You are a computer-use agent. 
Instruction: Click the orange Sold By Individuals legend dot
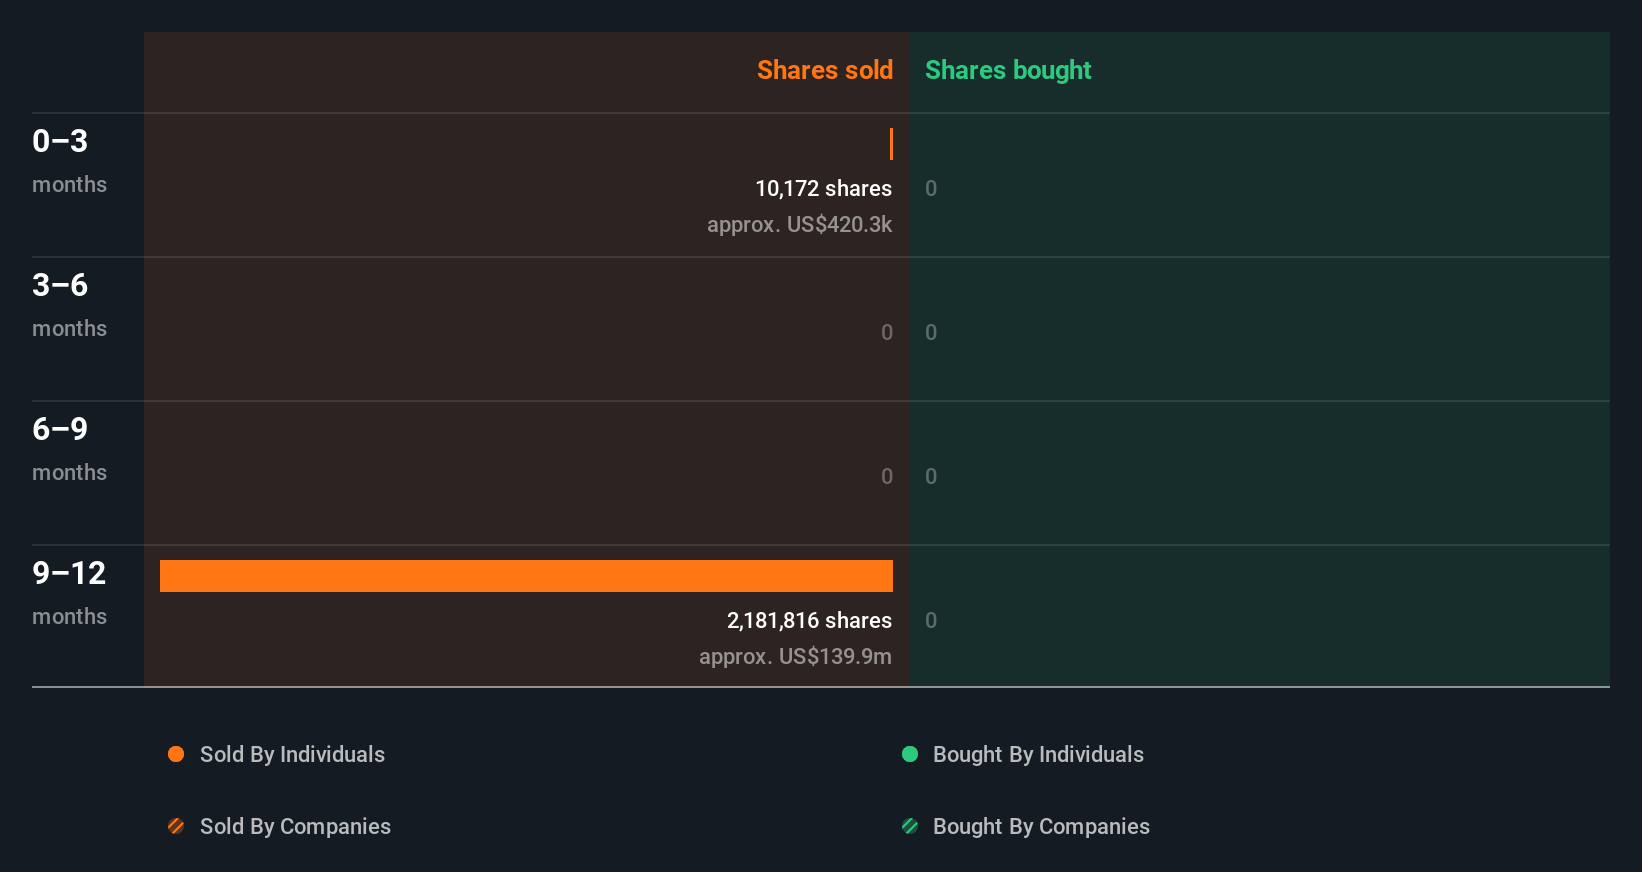click(176, 754)
